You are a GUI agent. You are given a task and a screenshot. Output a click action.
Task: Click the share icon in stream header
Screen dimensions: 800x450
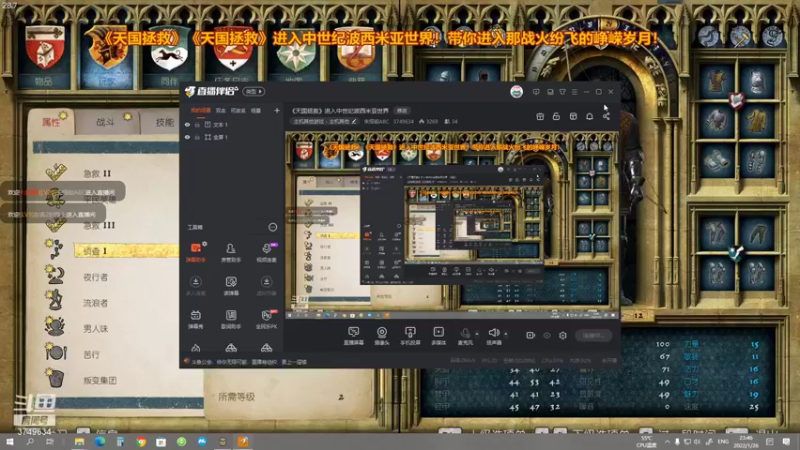(x=606, y=116)
